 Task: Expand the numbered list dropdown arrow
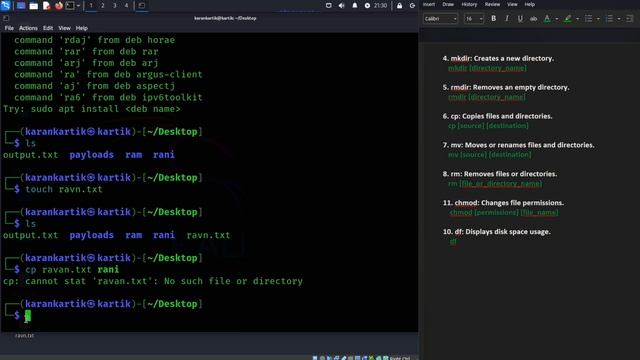[619, 19]
